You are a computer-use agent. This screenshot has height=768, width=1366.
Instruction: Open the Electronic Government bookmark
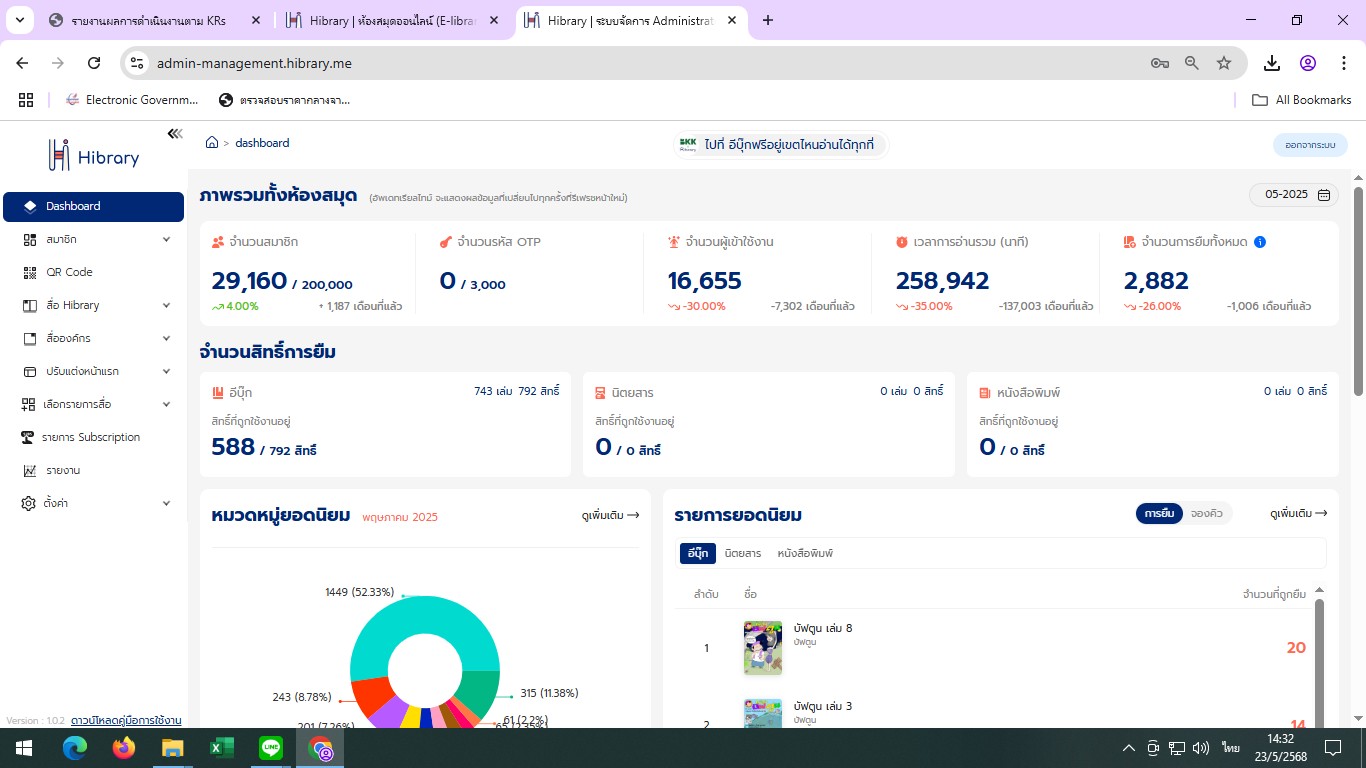[132, 100]
